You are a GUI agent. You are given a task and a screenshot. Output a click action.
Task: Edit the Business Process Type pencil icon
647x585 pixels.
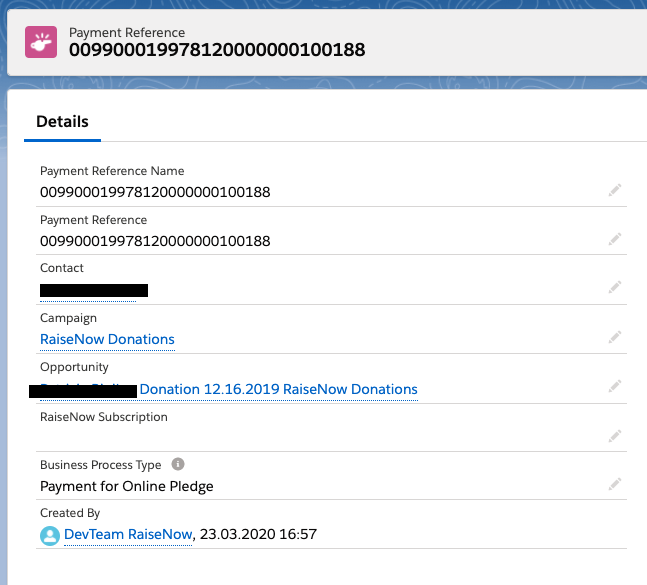(615, 484)
